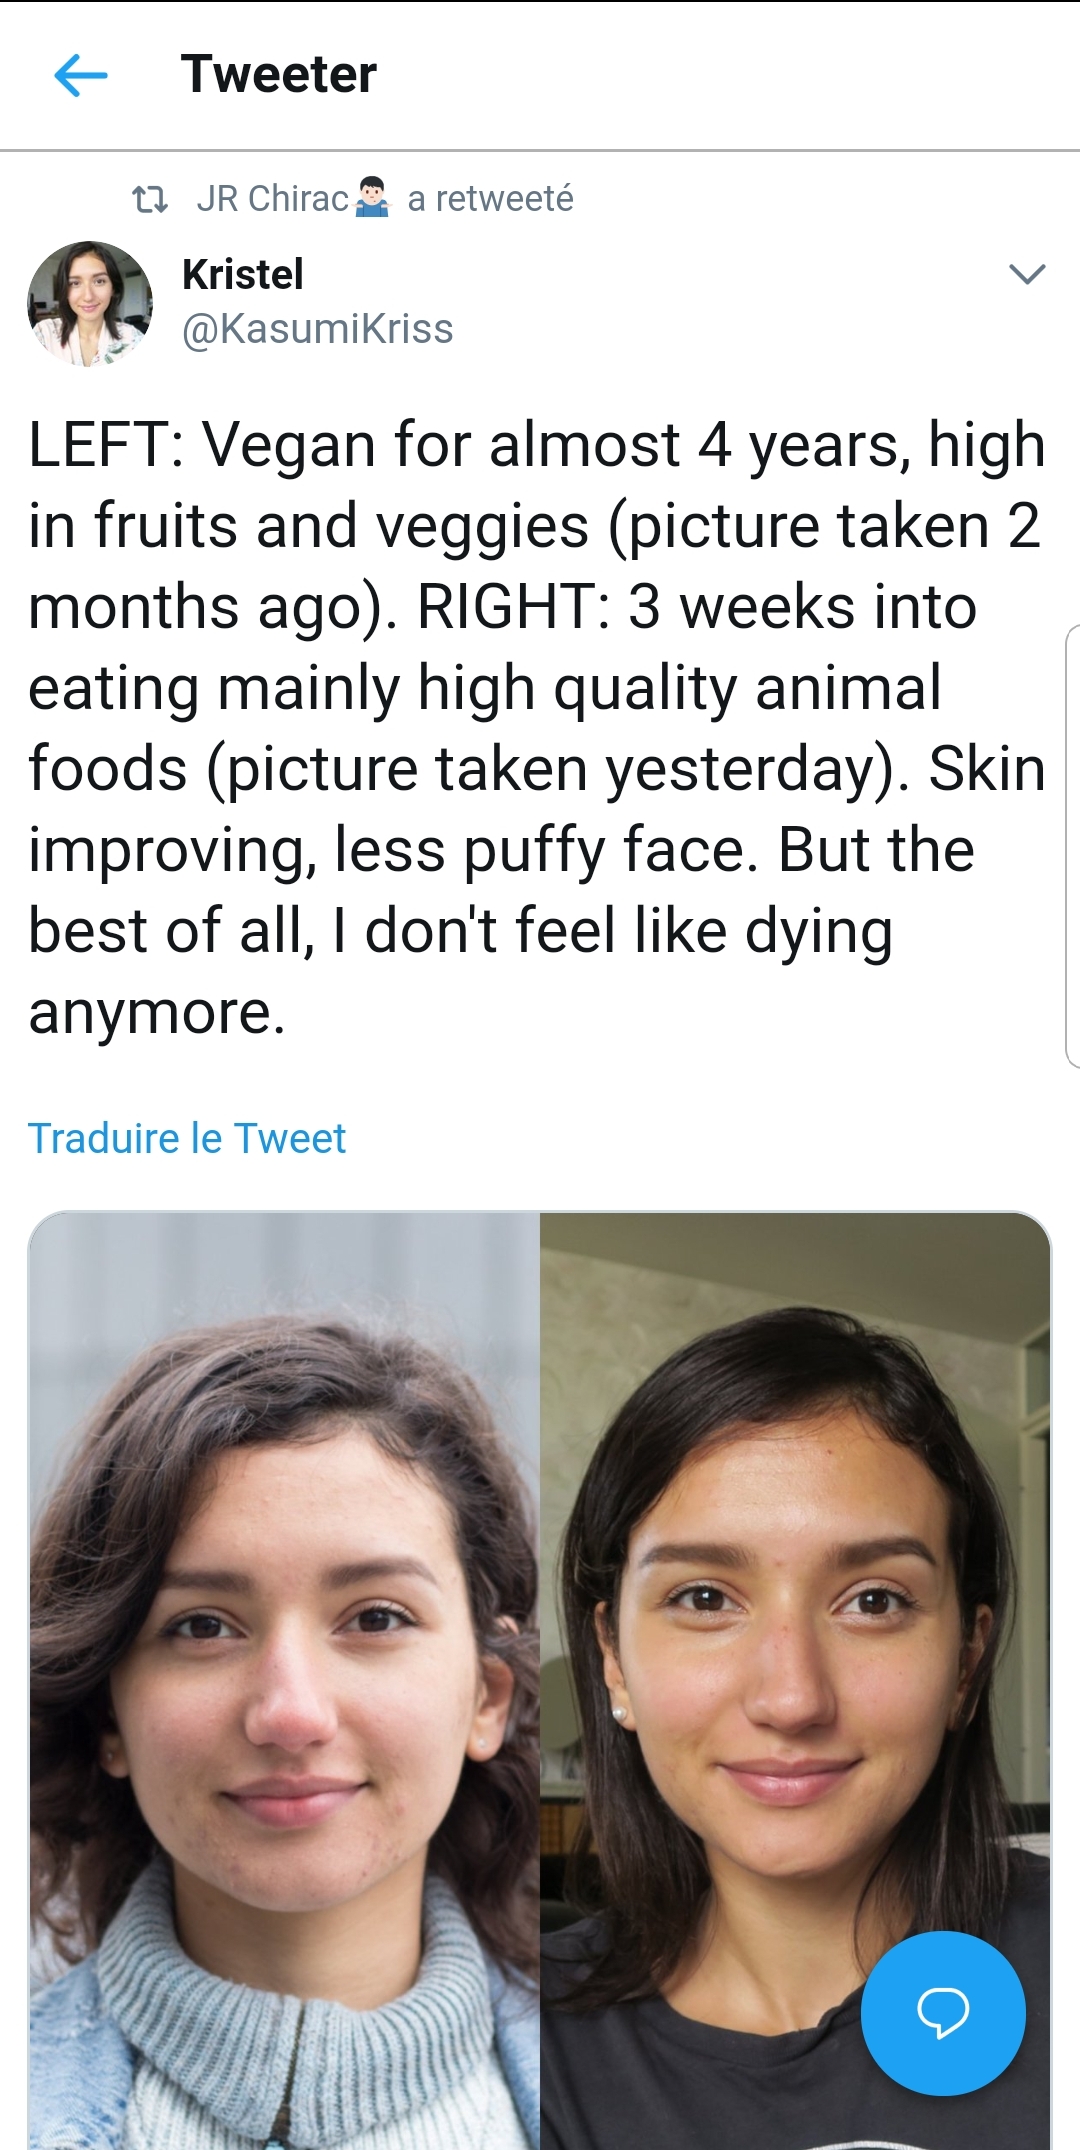Viewport: 1080px width, 2150px height.
Task: Click the 'a retweeté' label
Action: point(490,199)
